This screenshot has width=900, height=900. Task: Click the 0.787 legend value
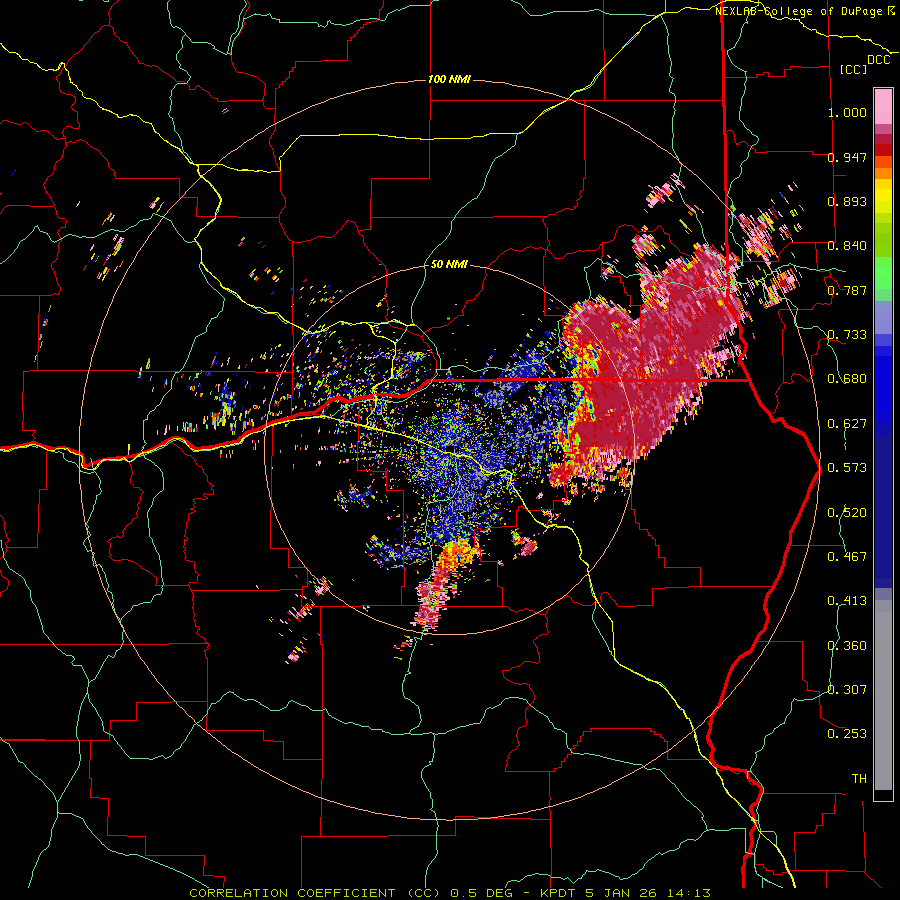click(847, 290)
